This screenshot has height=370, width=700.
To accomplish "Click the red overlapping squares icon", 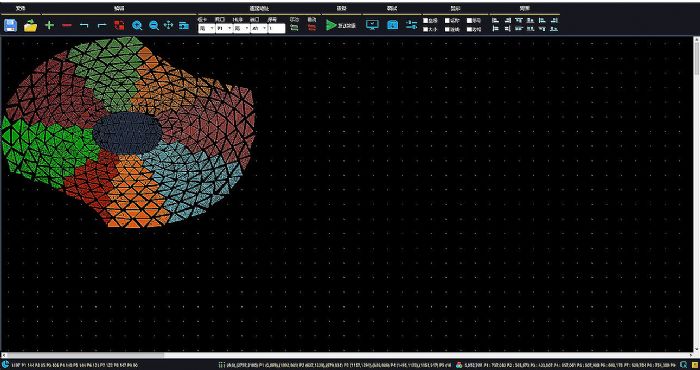I will 119,25.
